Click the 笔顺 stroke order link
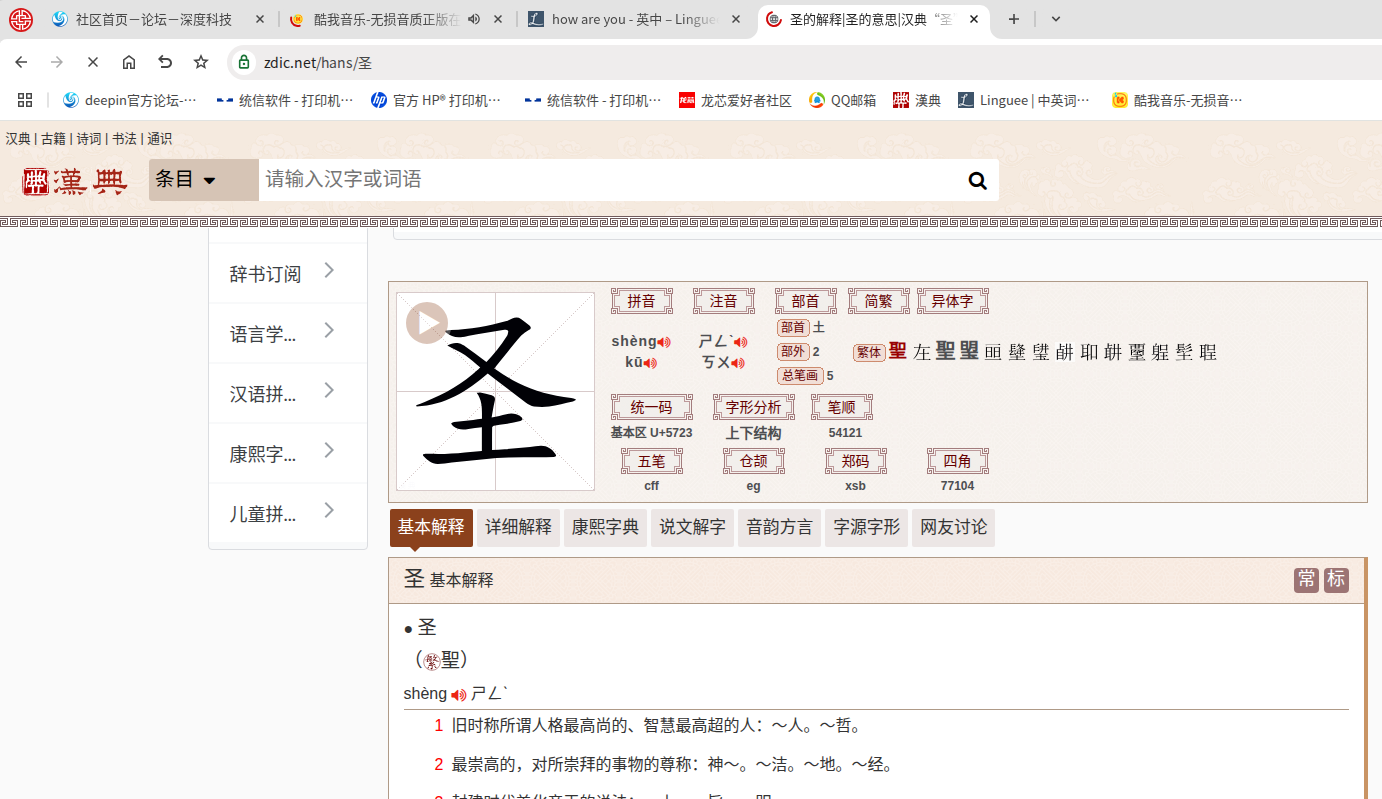This screenshot has width=1382, height=799. coord(841,407)
